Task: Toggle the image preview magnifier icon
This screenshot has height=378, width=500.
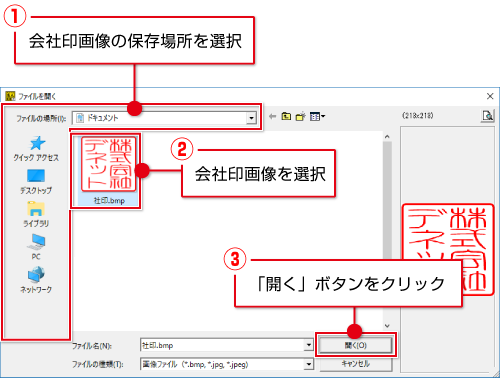Action: coord(488,116)
